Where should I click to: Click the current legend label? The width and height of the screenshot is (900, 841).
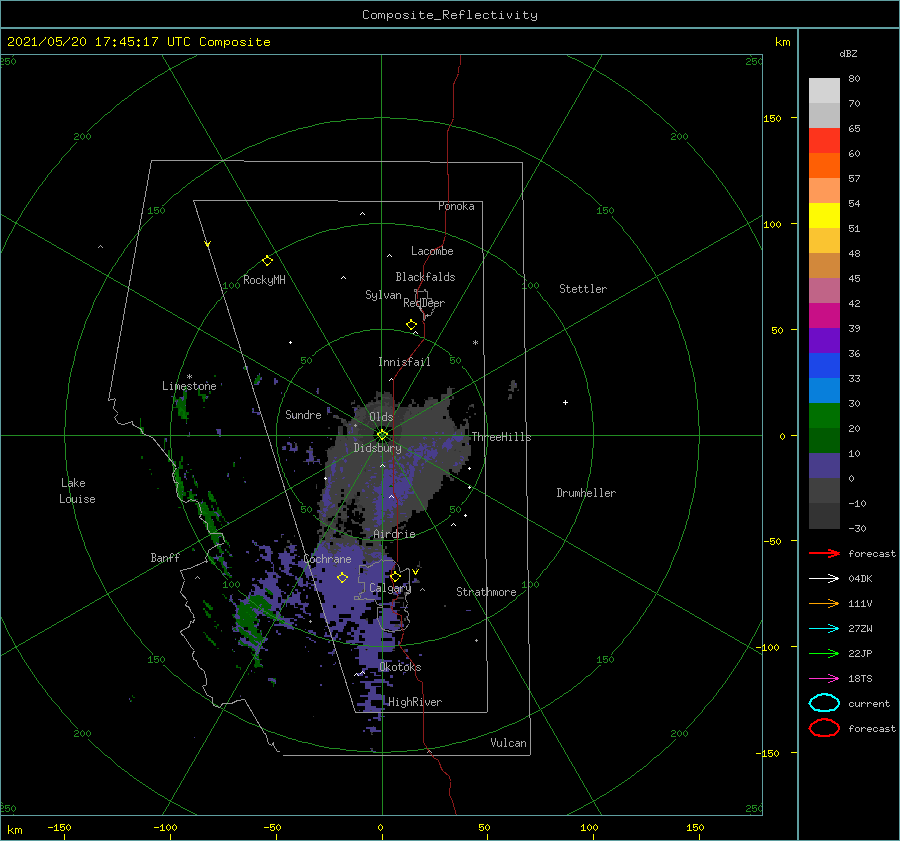pos(869,703)
